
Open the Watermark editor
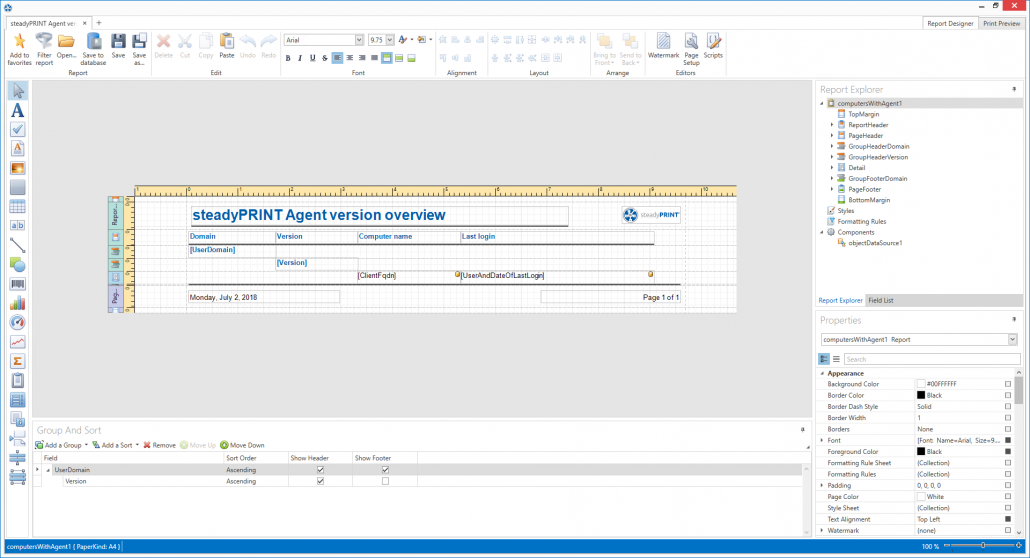(x=663, y=46)
